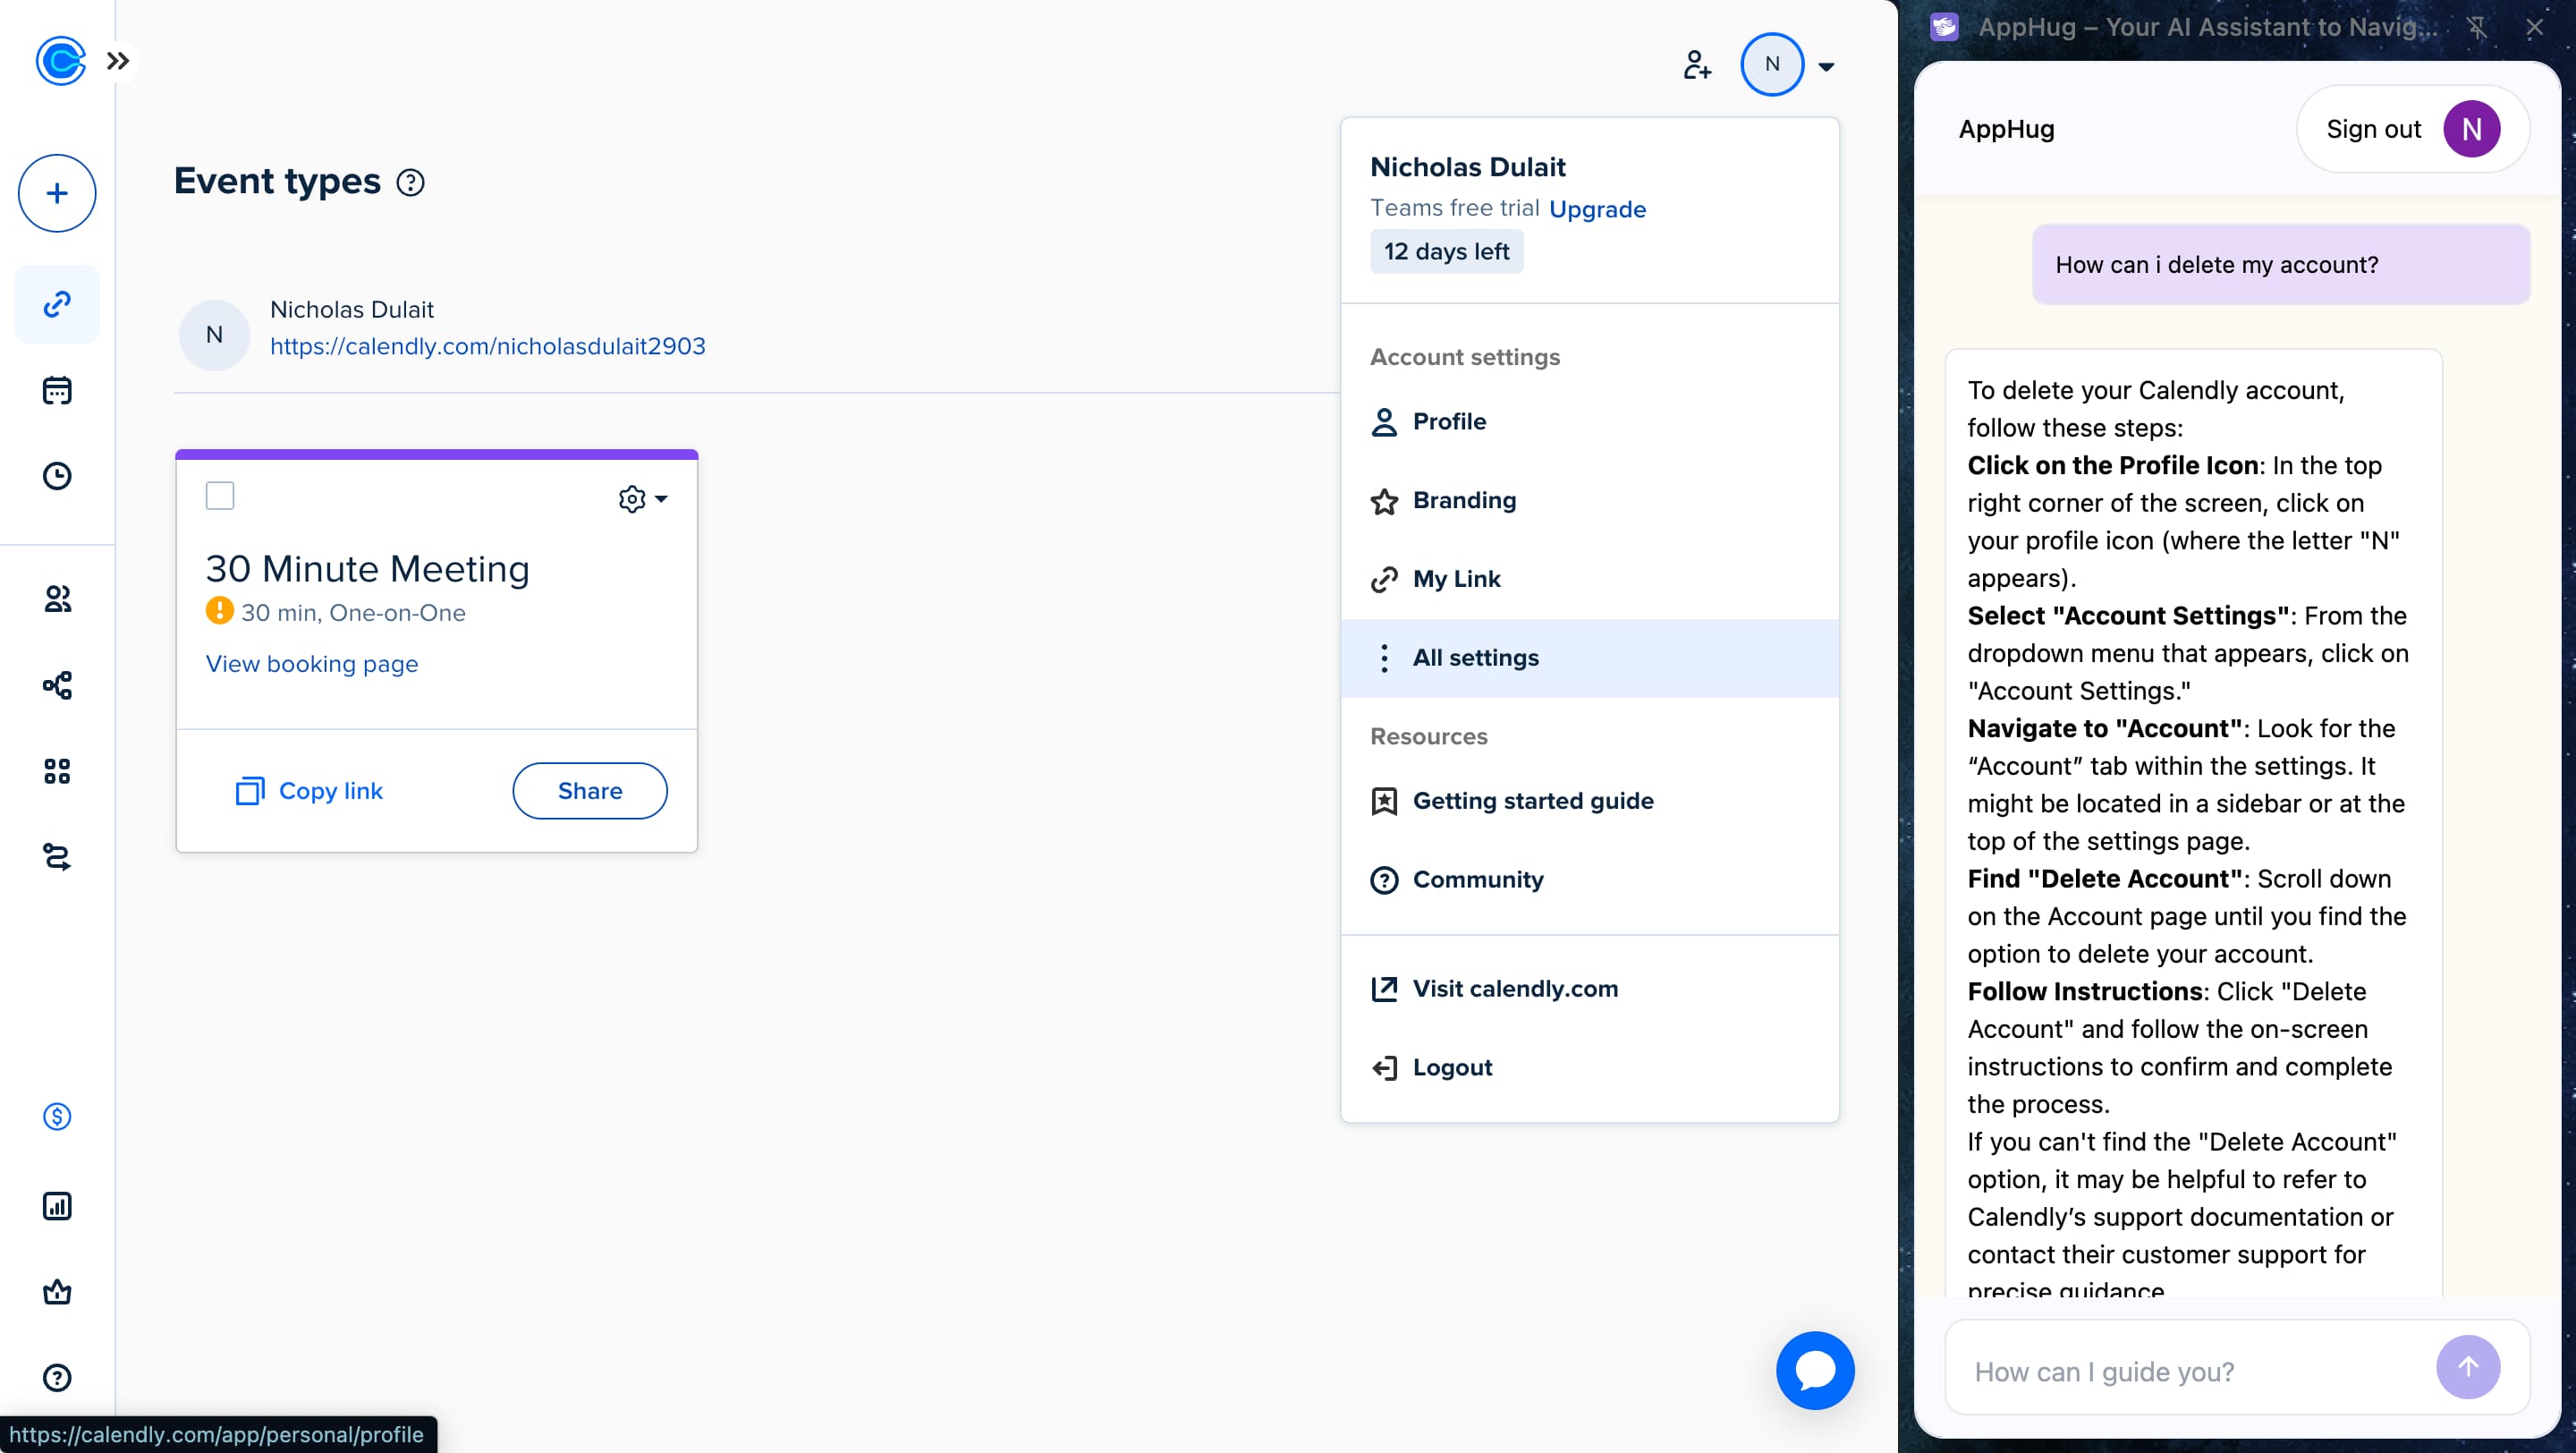The image size is (2576, 1453).
Task: Click the N profile avatar in header
Action: (x=1772, y=64)
